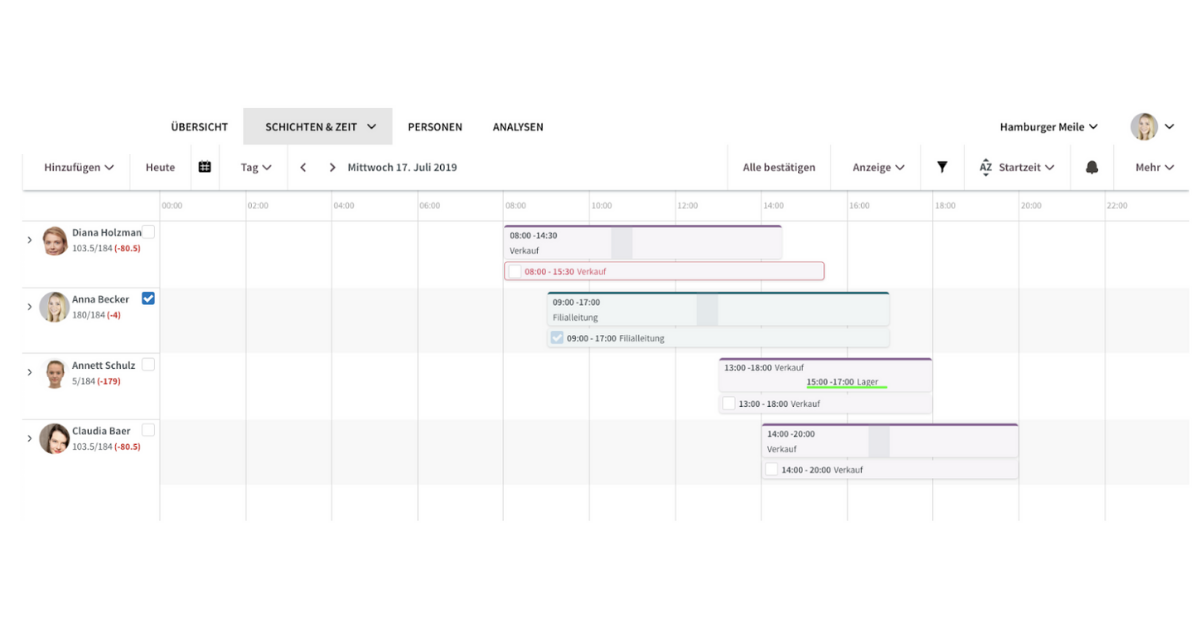Expand Annett Schulz's row

pyautogui.click(x=29, y=372)
